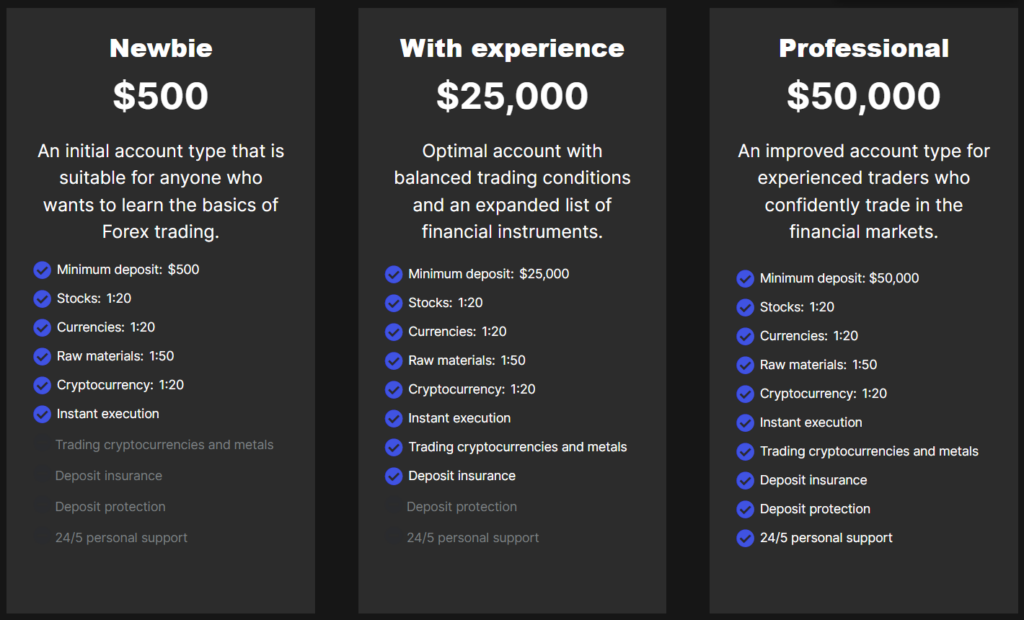Image resolution: width=1024 pixels, height=620 pixels.
Task: Click the checkmark next to Newbie Instant execution
Action: 42,414
